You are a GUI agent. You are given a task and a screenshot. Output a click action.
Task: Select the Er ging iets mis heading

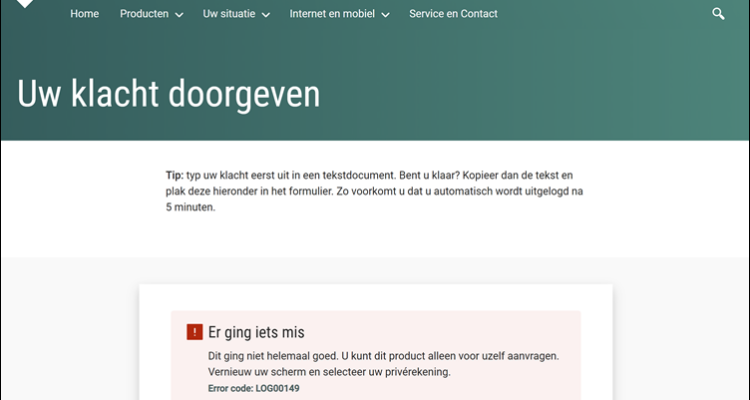pyautogui.click(x=256, y=332)
